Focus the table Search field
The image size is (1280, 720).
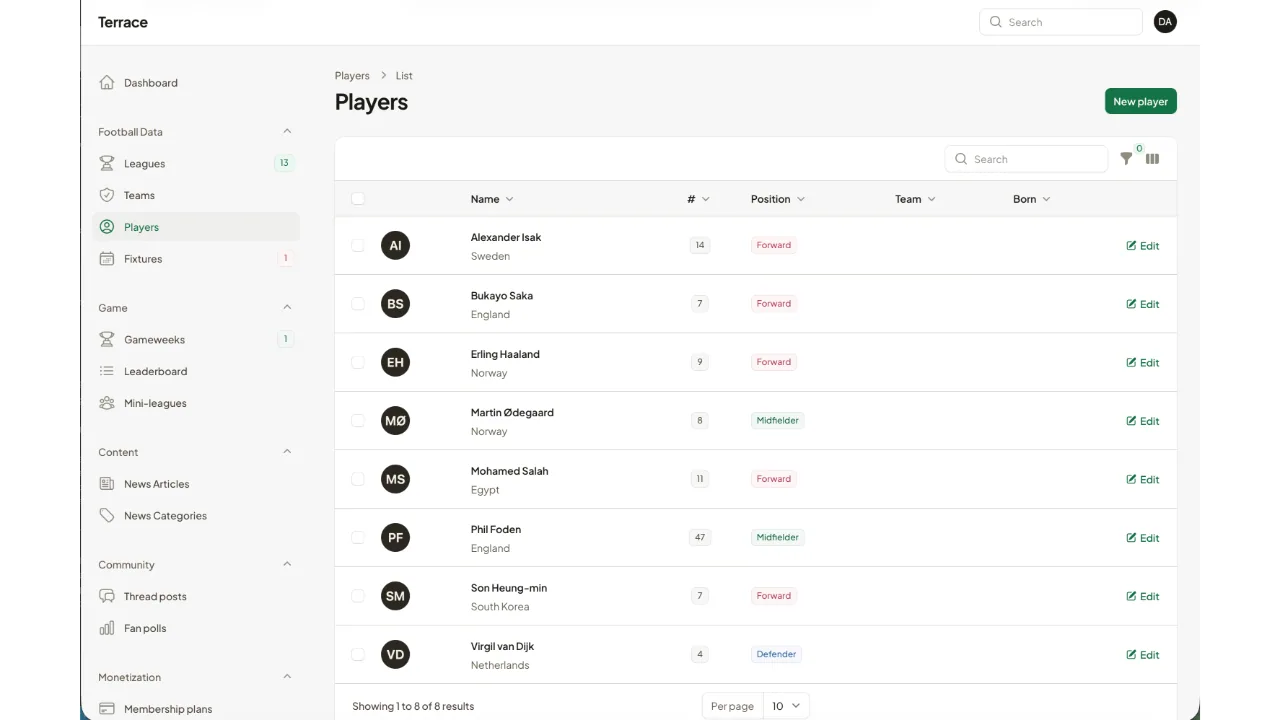(1026, 159)
